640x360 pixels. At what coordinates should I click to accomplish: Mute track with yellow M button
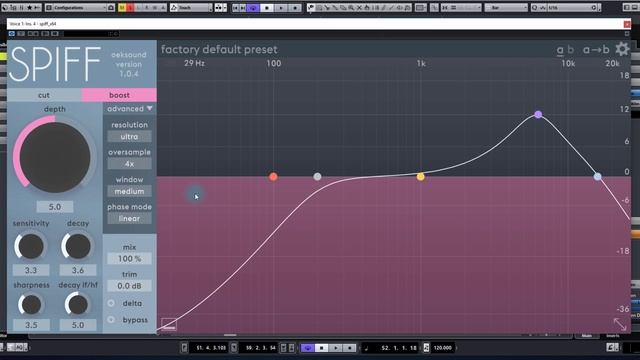pyautogui.click(x=122, y=8)
